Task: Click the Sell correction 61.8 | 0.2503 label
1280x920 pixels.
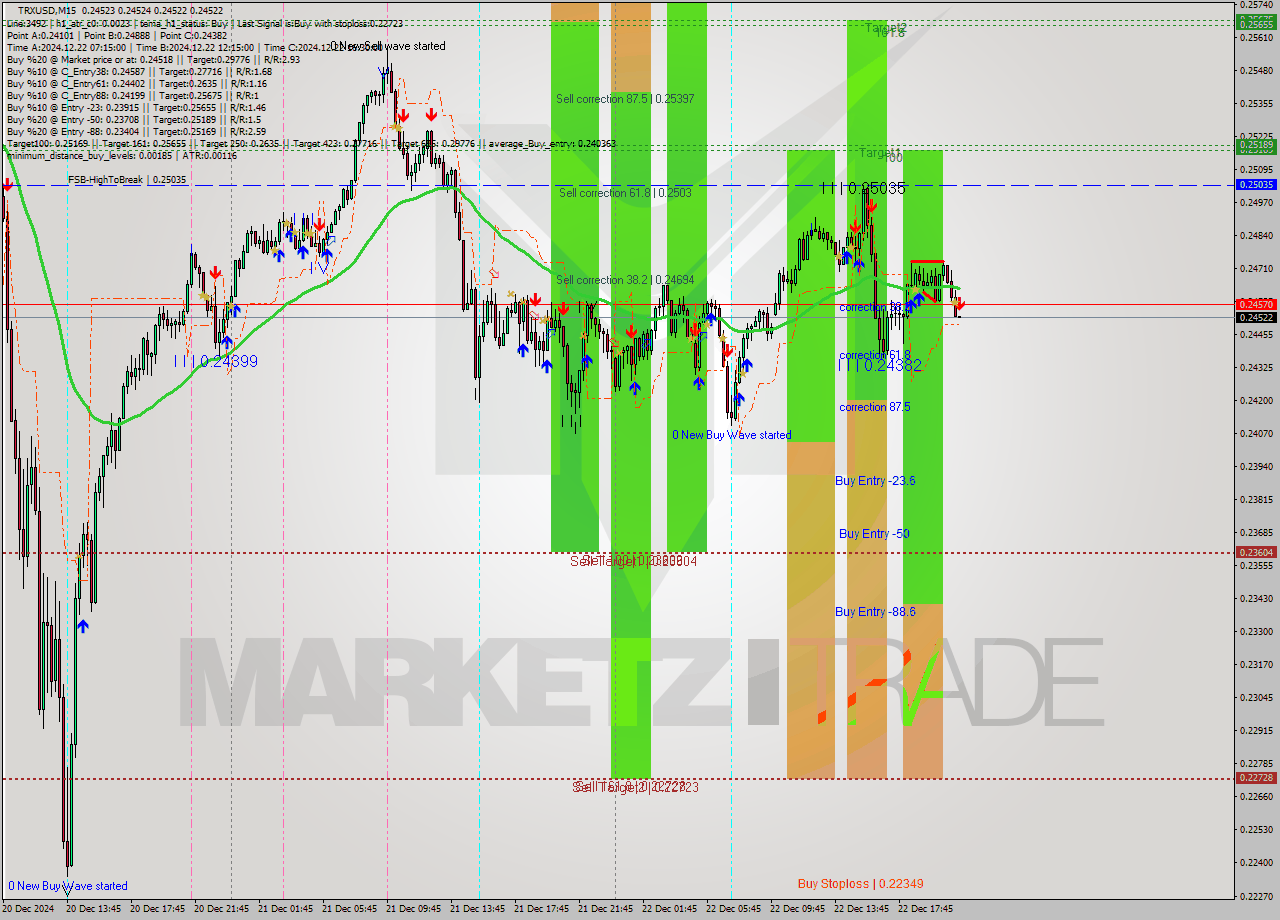Action: click(625, 192)
